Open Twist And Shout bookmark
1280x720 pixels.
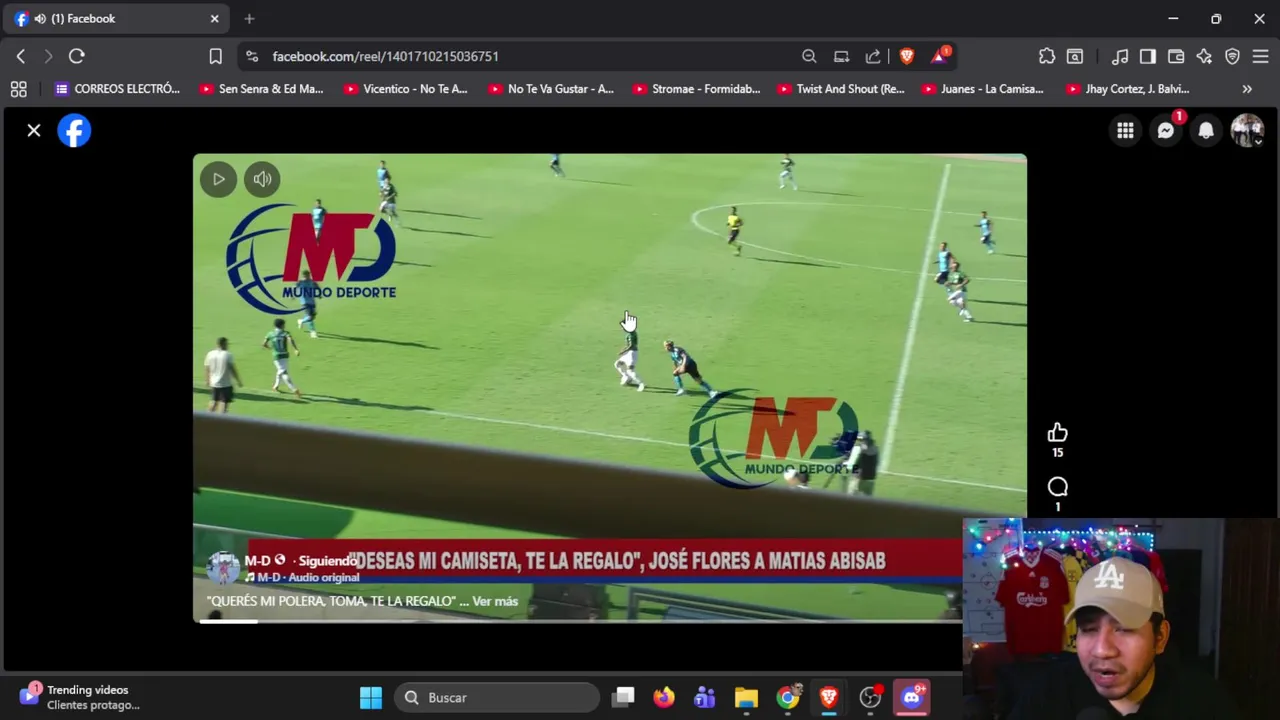coord(840,89)
